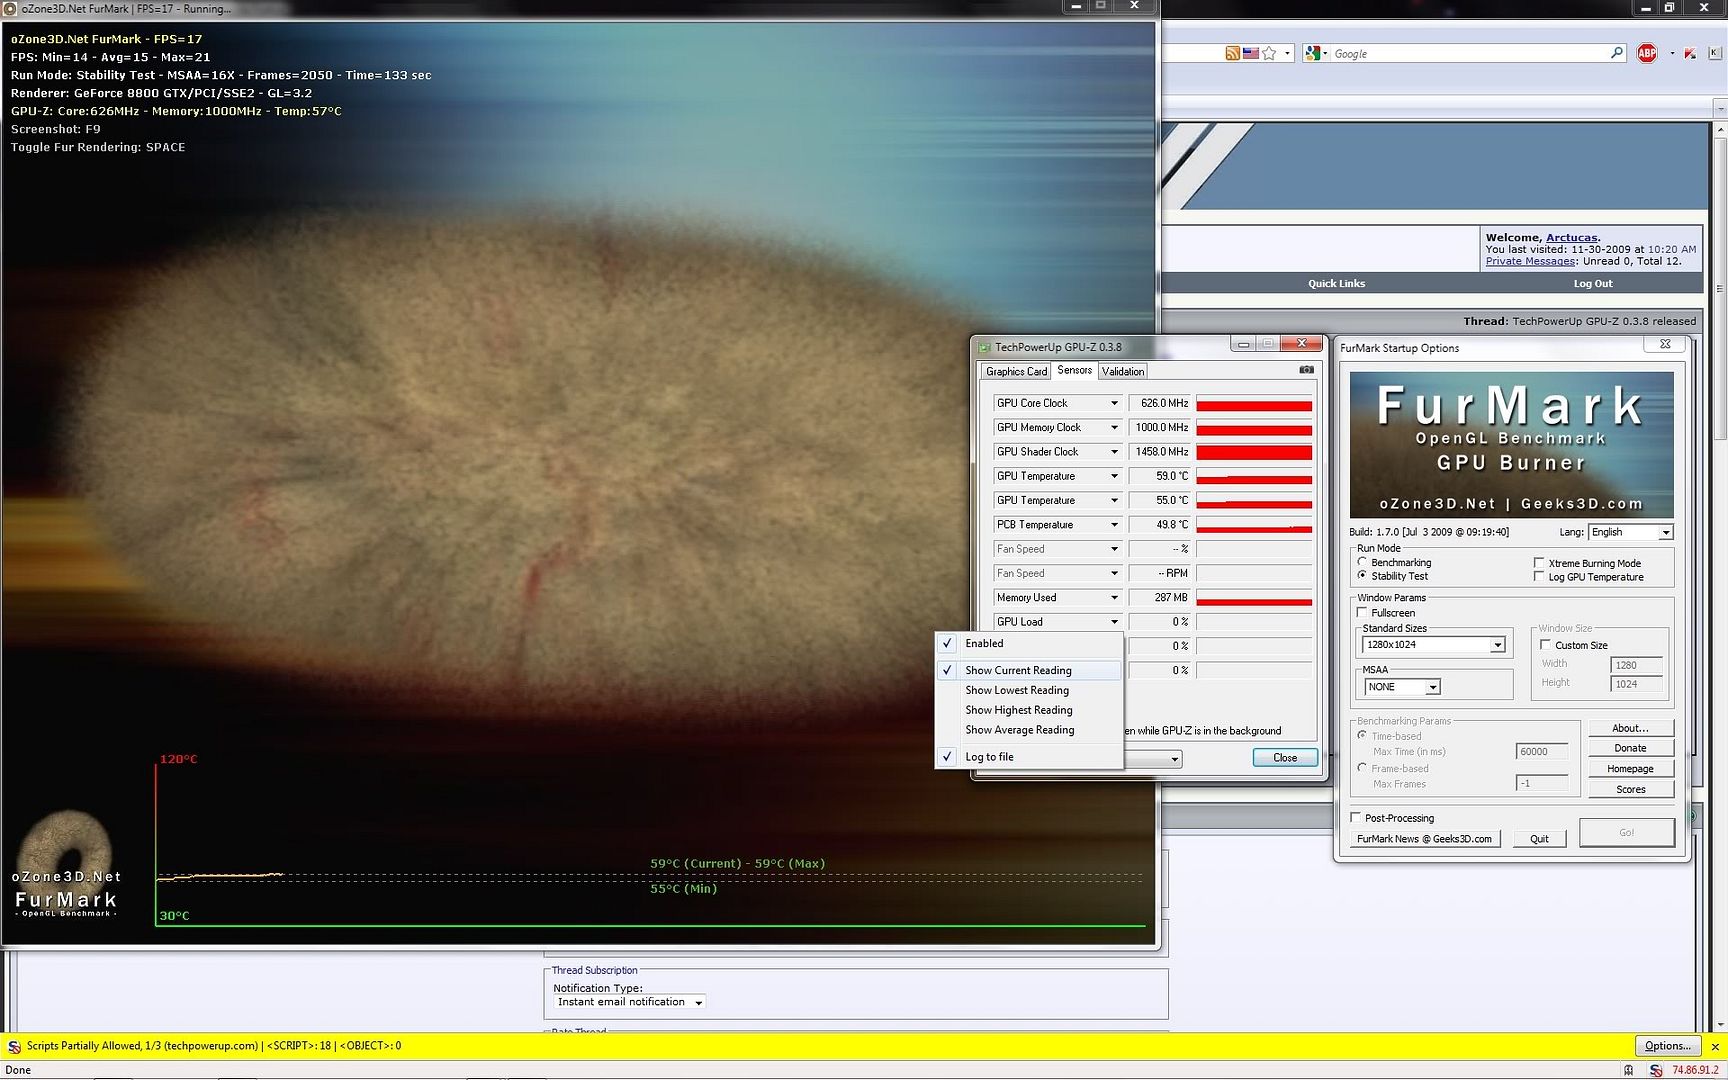Choose Show Average Reading

(1029, 730)
